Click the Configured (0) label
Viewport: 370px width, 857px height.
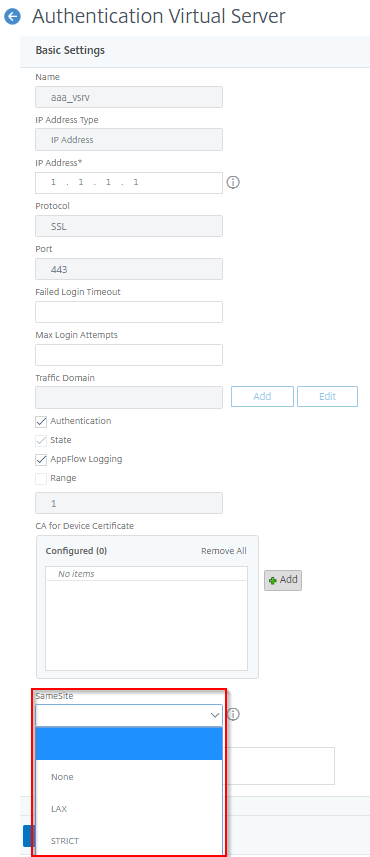point(76,551)
